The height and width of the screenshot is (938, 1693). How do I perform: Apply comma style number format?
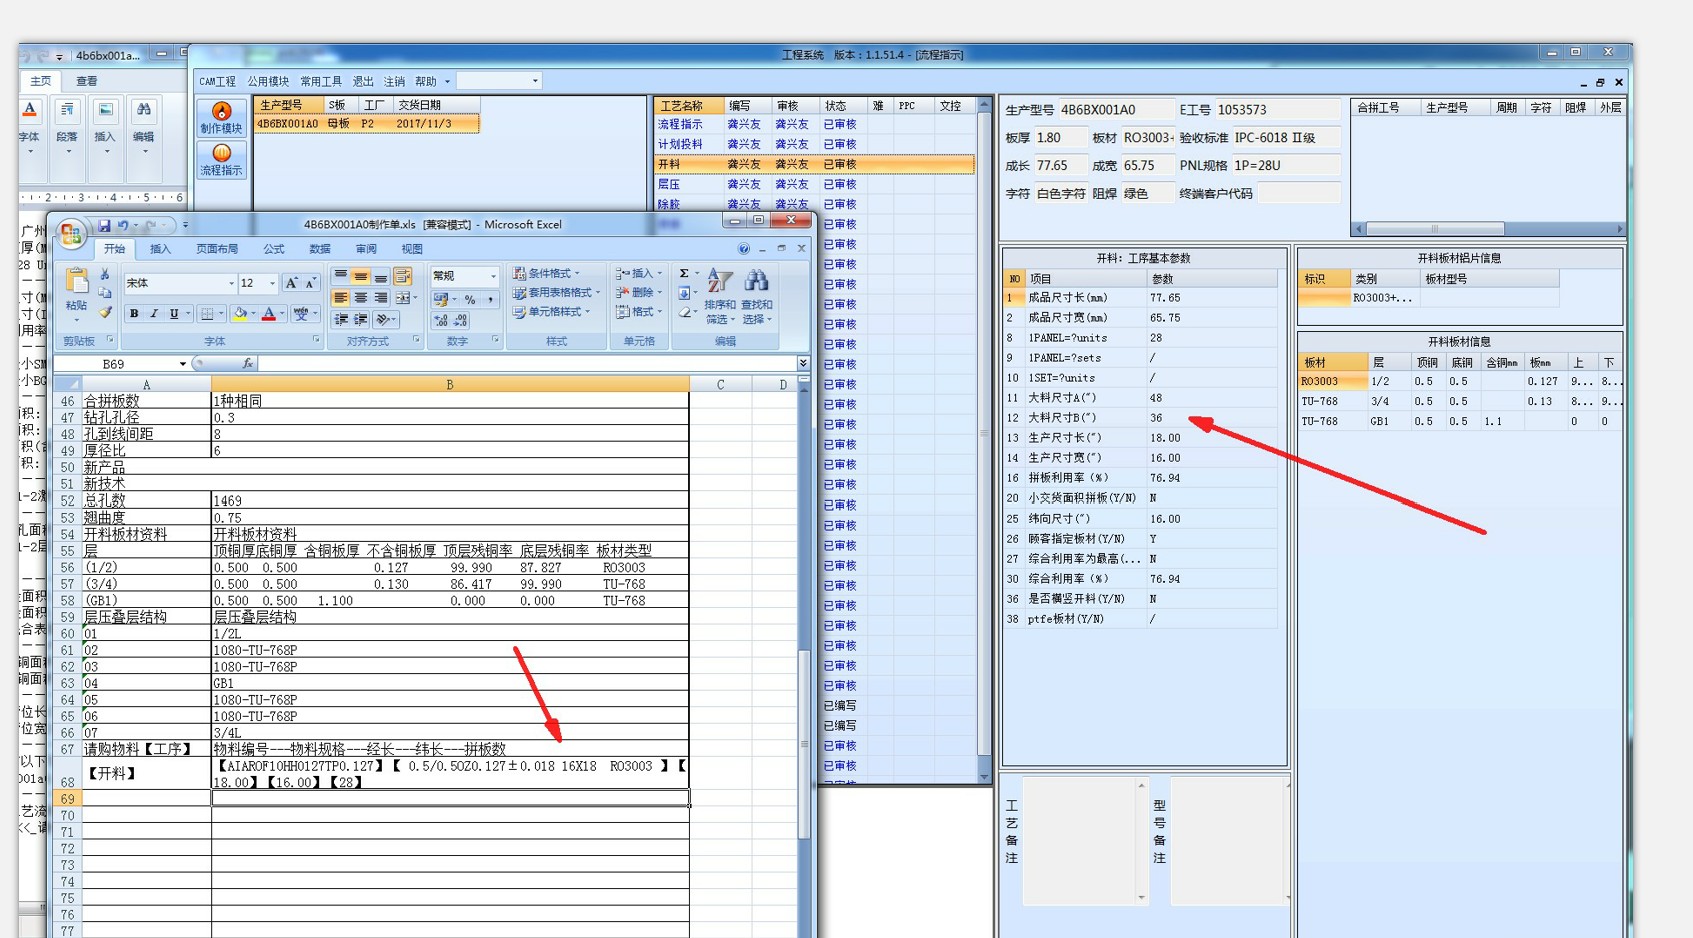(x=490, y=299)
